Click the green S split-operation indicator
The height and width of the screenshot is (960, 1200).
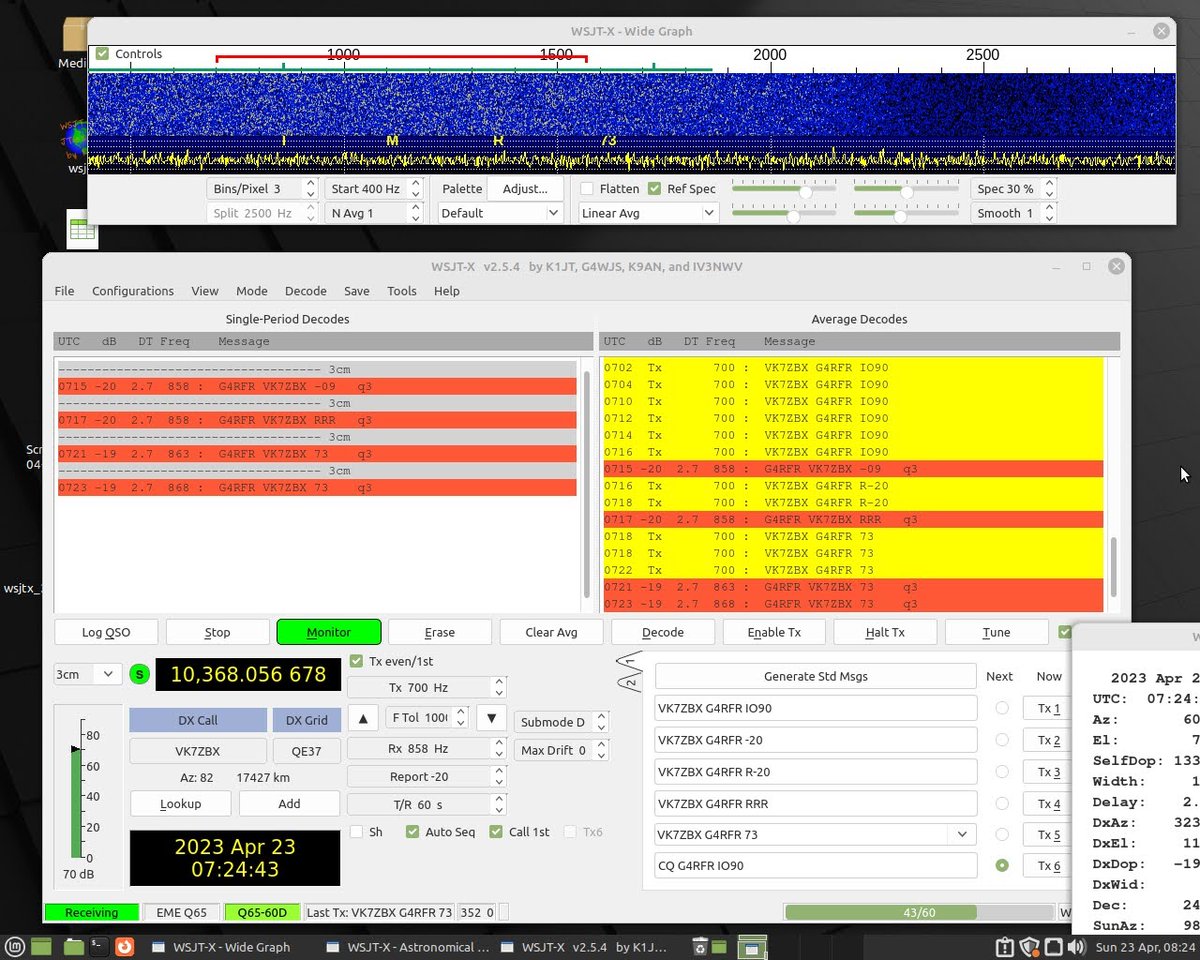(139, 674)
